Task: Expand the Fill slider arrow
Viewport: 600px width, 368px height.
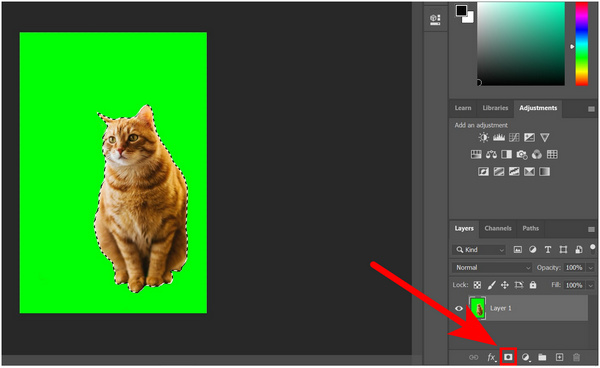Action: 591,285
